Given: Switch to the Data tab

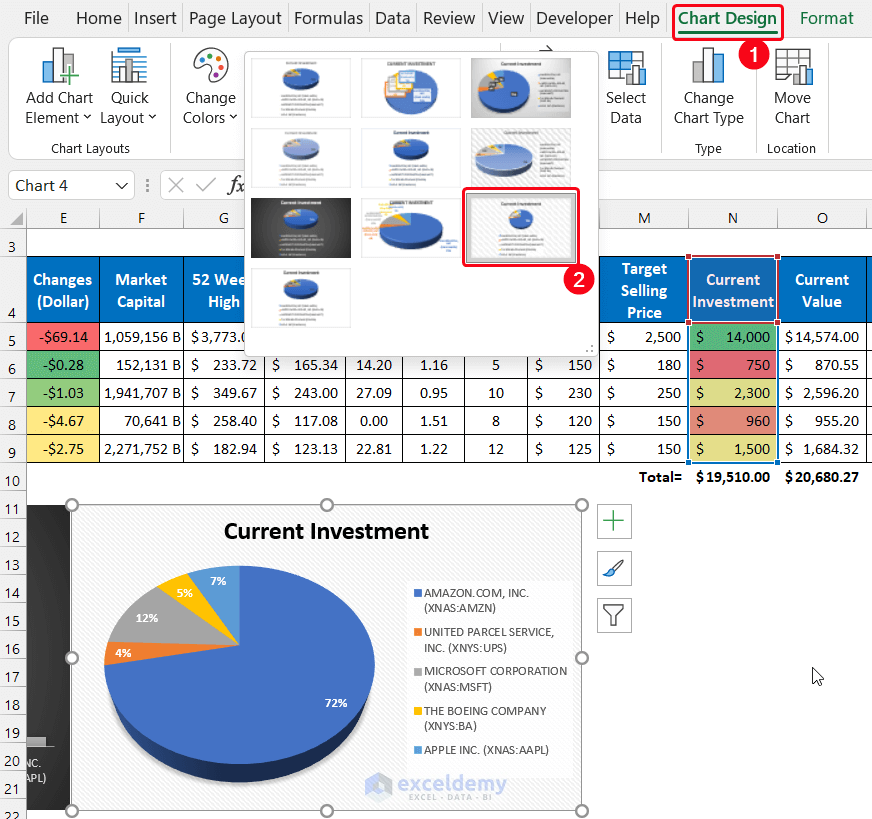Looking at the screenshot, I should point(392,18).
